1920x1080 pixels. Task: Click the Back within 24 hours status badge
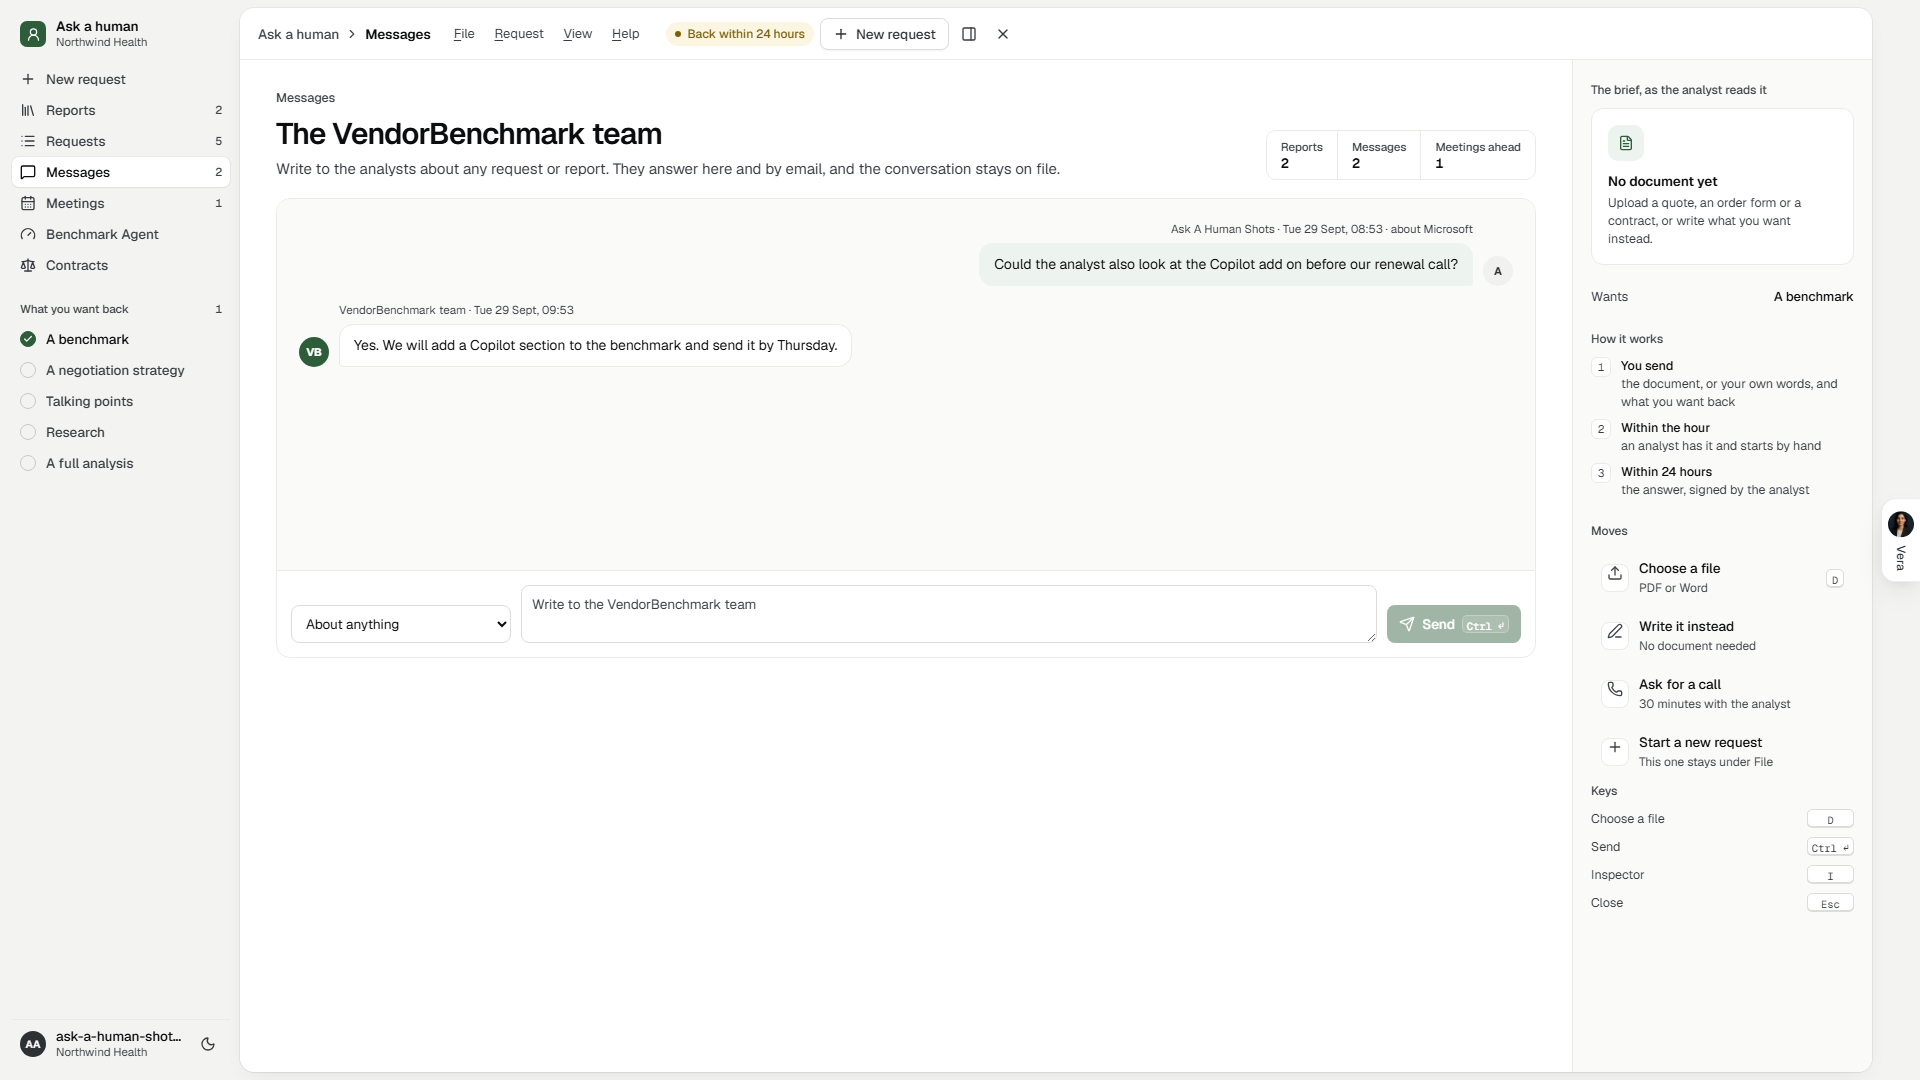[739, 34]
